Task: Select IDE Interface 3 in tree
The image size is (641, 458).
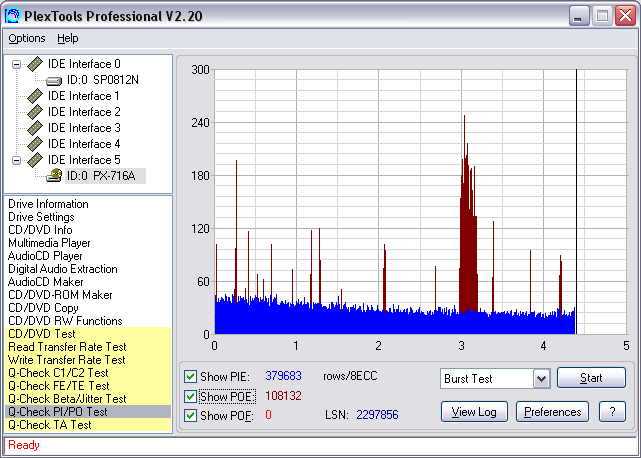Action: (x=84, y=128)
